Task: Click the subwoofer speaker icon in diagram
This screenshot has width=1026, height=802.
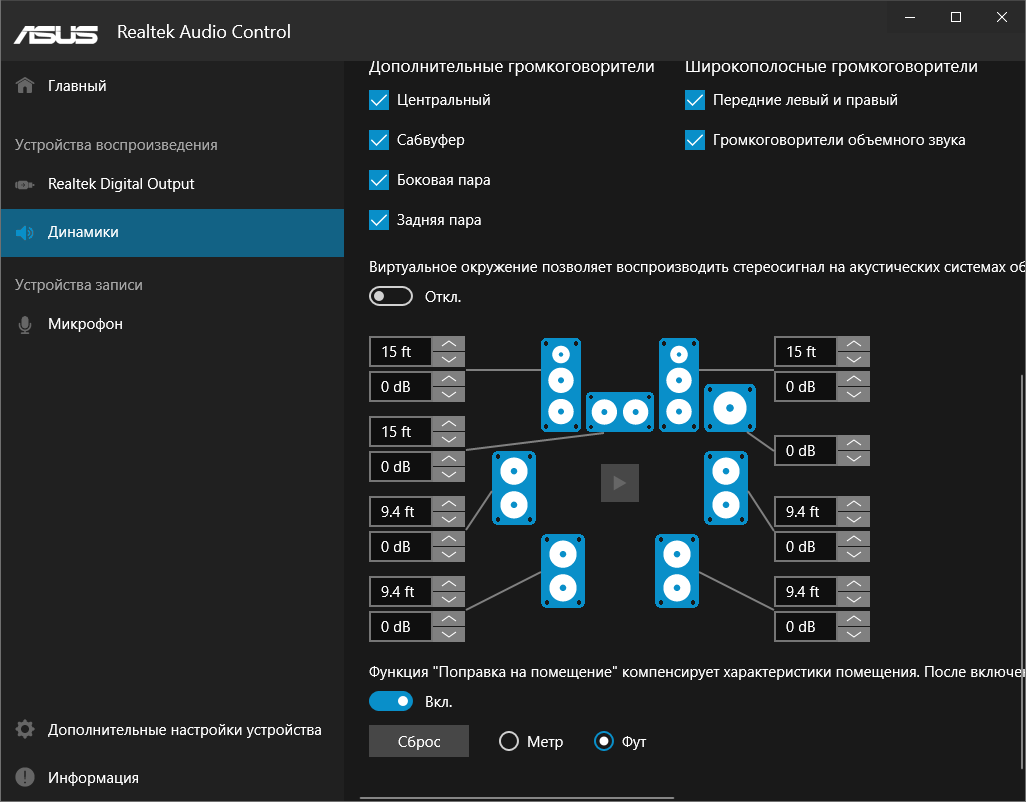Action: coord(730,408)
